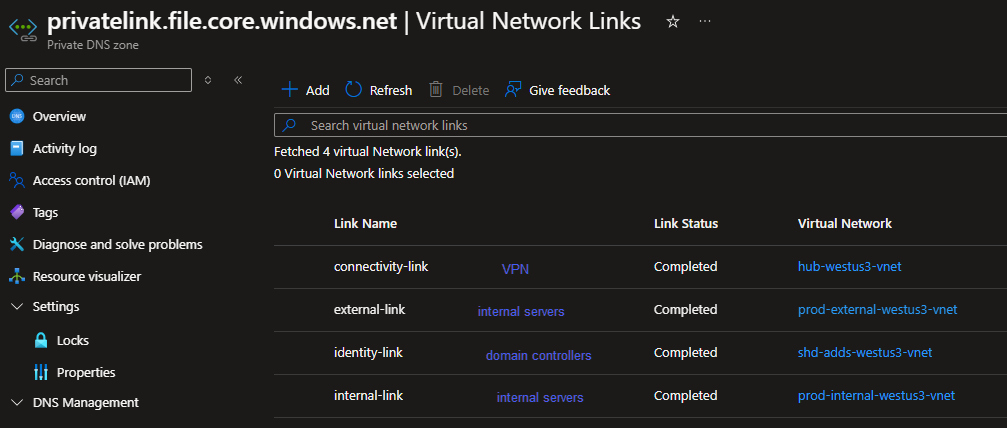Click the Locks padlock icon
The width and height of the screenshot is (1007, 428).
(x=41, y=340)
